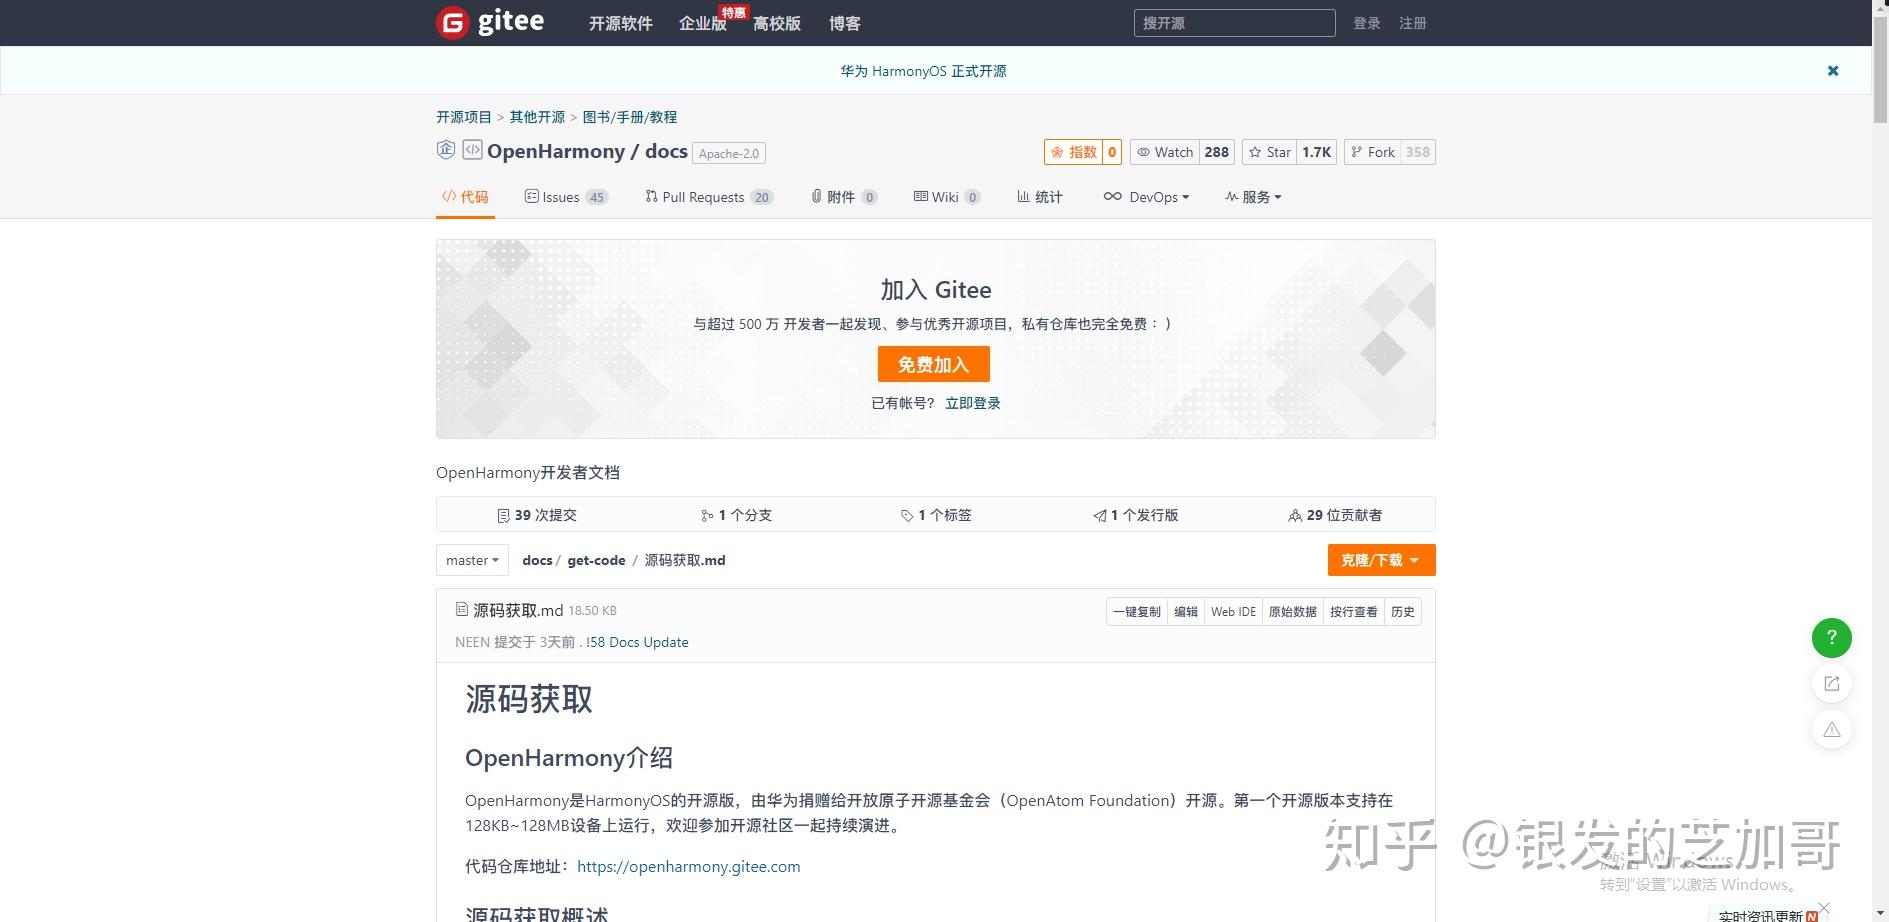Open the 企业版 menu item

[702, 23]
